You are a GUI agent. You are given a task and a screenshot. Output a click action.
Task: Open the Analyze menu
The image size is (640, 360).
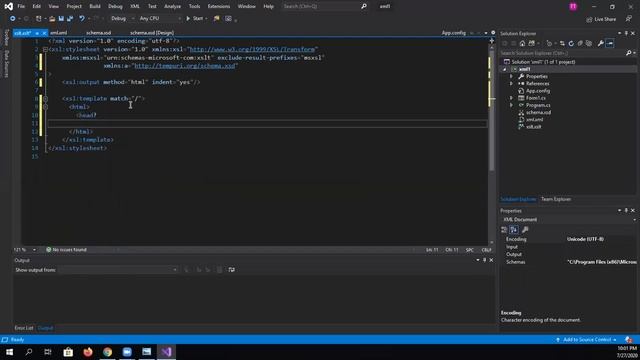pyautogui.click(x=172, y=7)
